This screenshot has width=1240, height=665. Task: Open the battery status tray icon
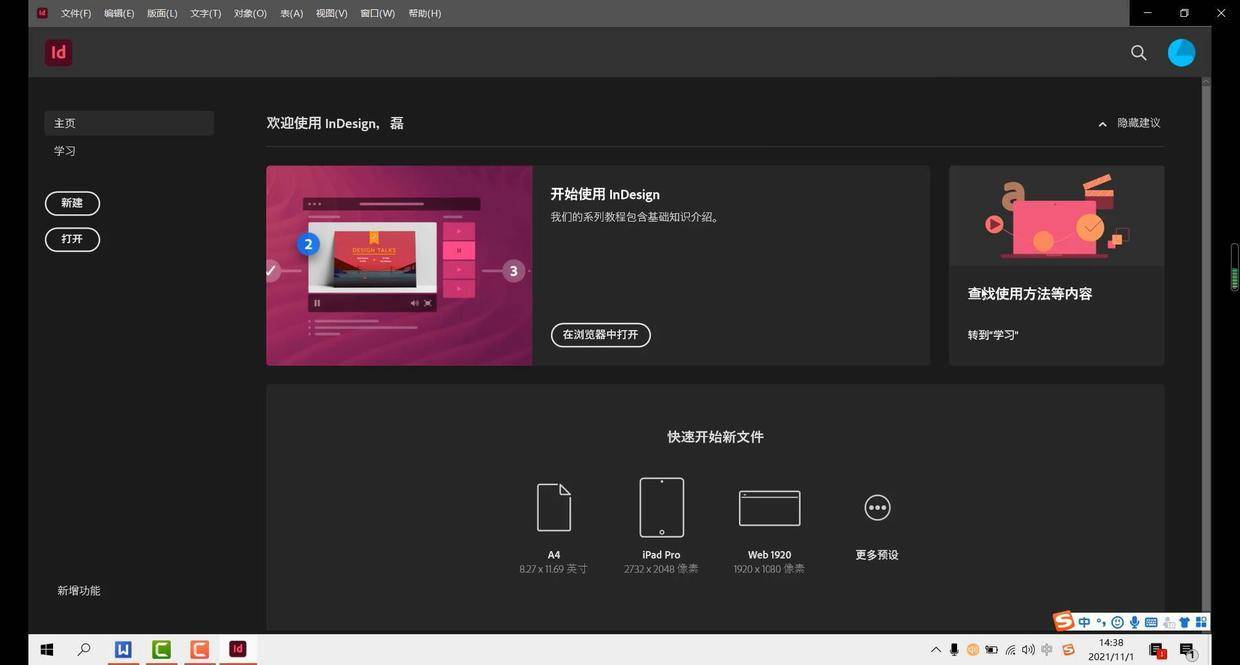click(x=991, y=650)
